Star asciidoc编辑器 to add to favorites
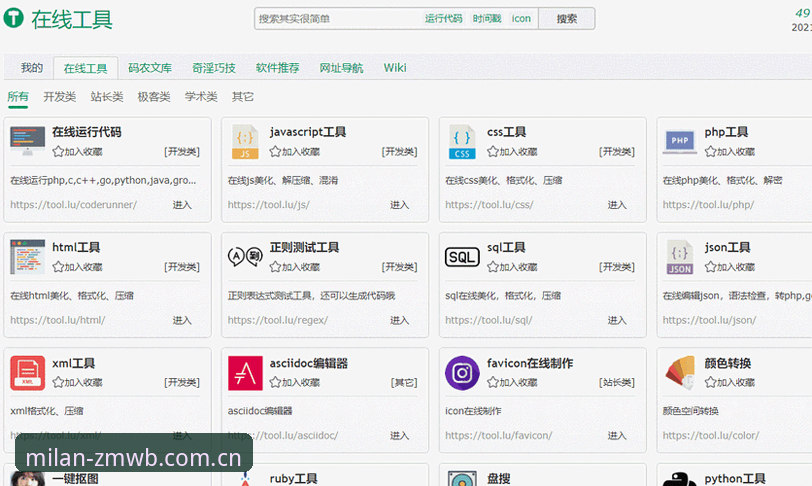 275,382
